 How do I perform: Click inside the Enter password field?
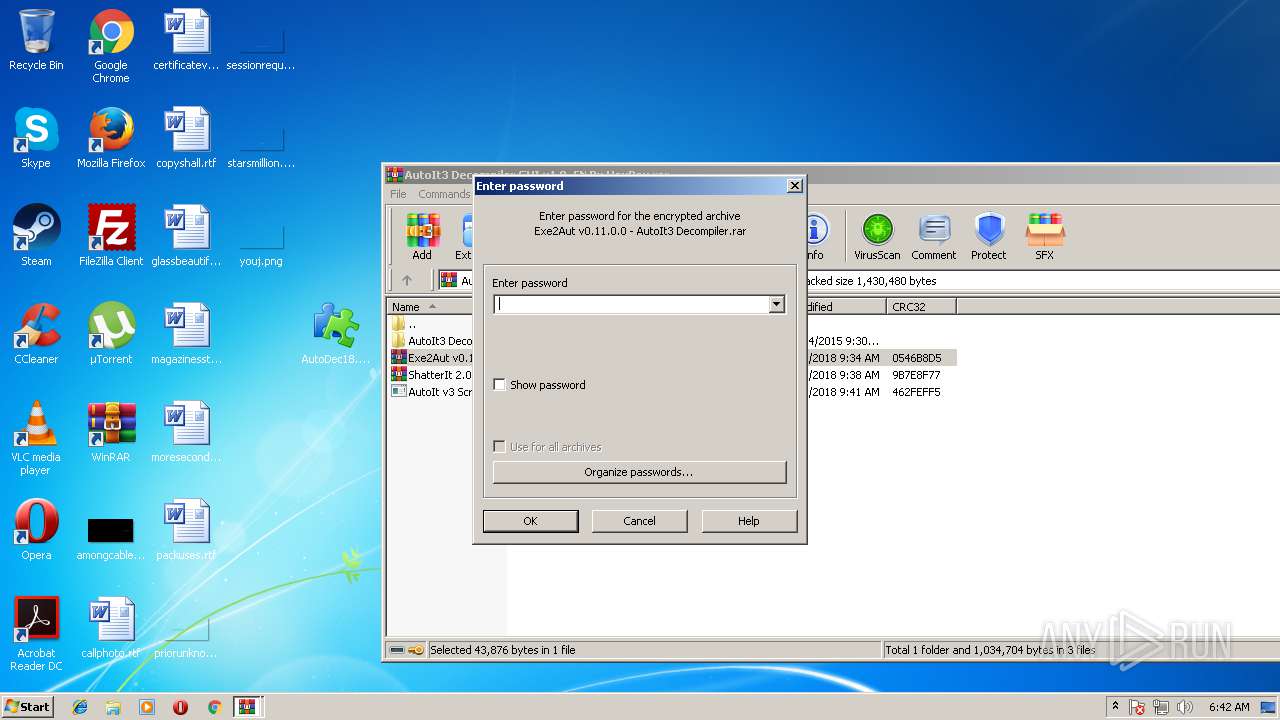click(631, 304)
